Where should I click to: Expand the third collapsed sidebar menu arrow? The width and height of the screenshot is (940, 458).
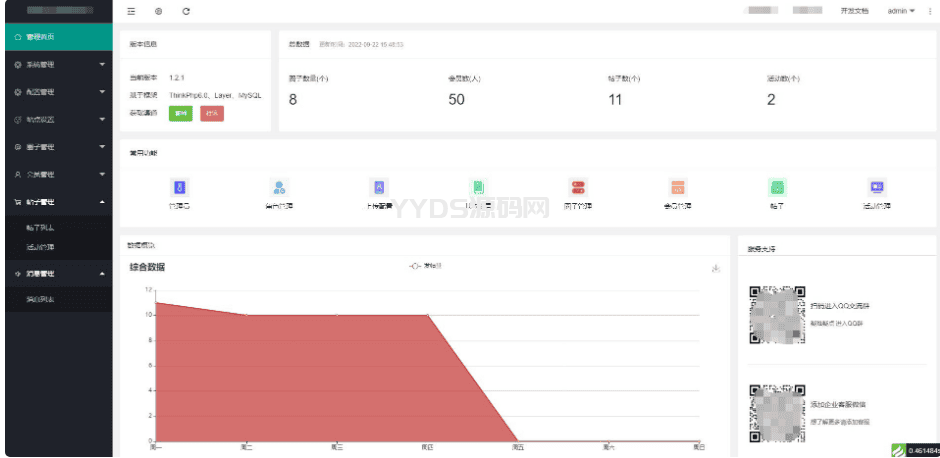[x=102, y=119]
